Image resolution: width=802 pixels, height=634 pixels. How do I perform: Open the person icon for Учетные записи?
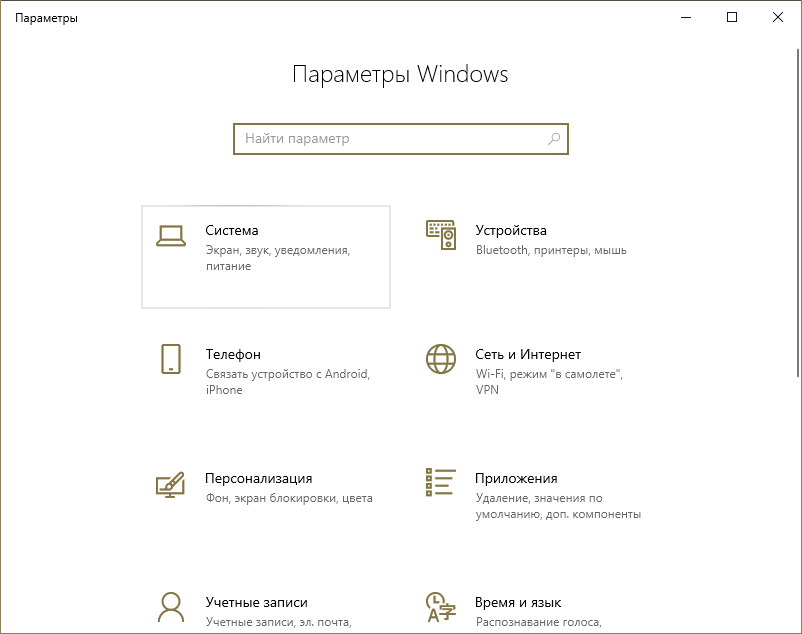[x=171, y=607]
